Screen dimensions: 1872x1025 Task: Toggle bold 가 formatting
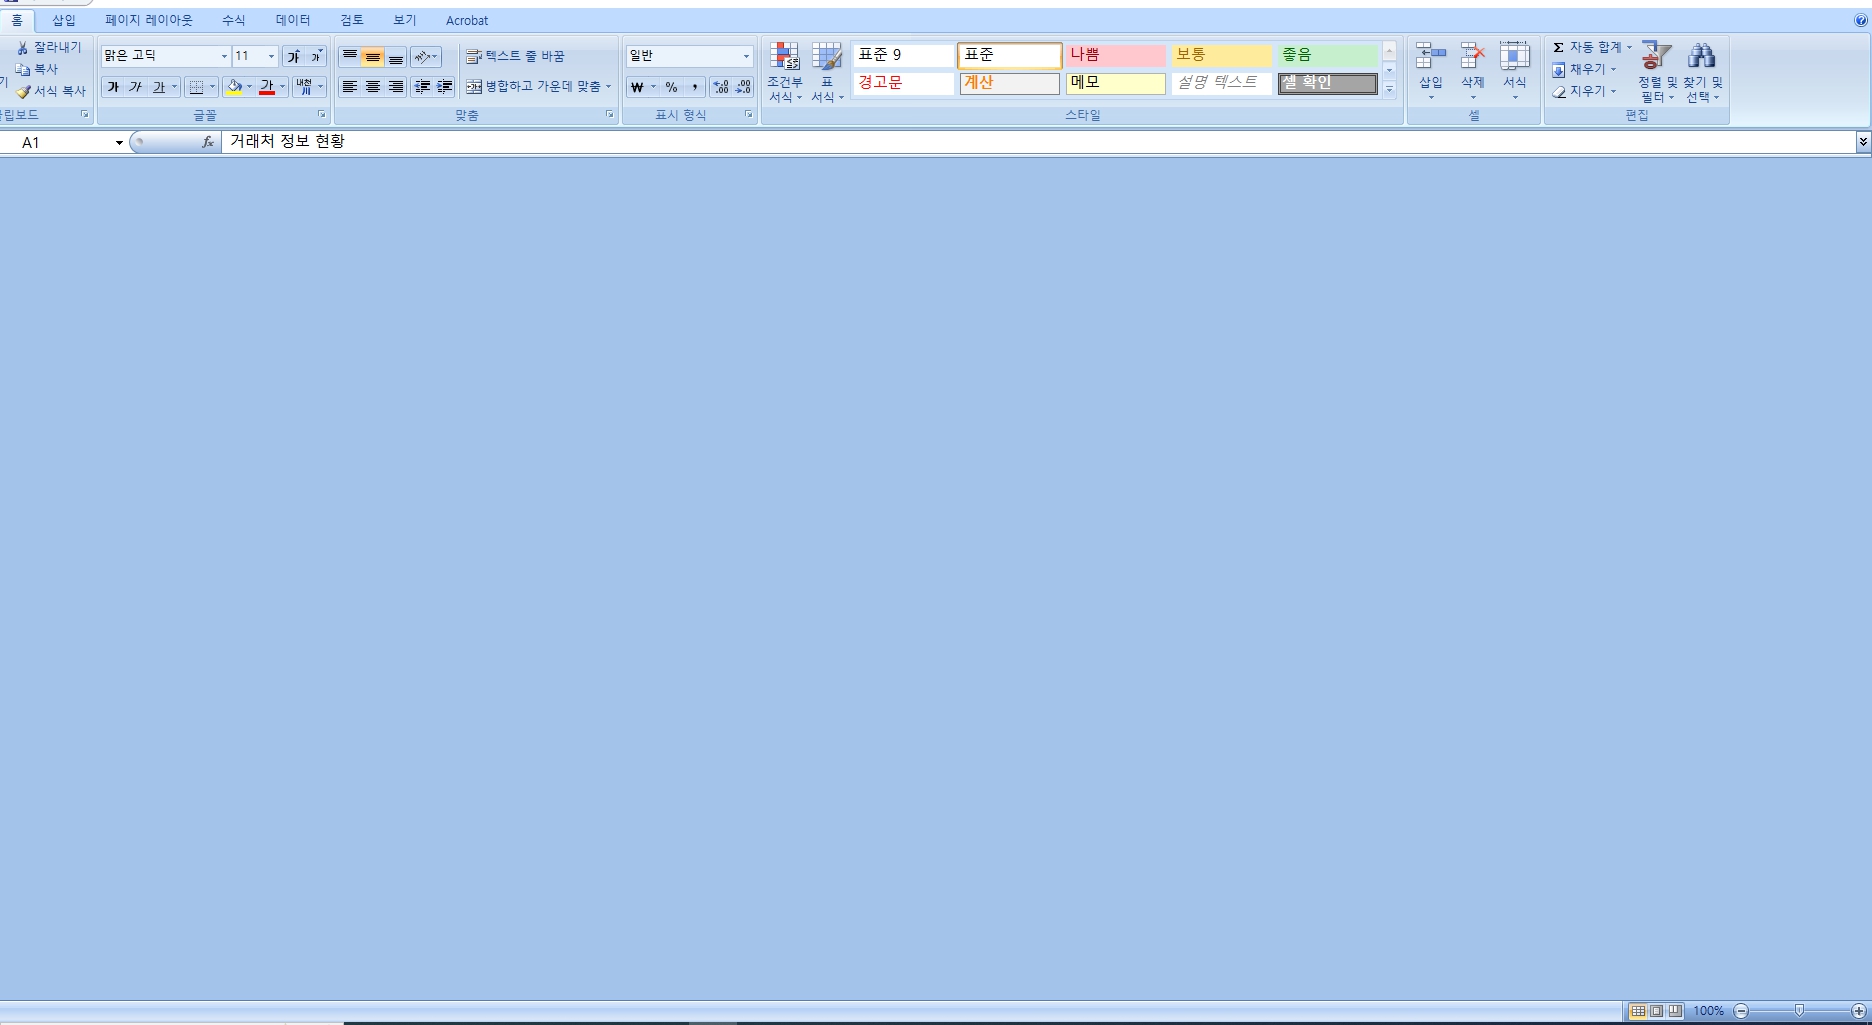tap(113, 87)
